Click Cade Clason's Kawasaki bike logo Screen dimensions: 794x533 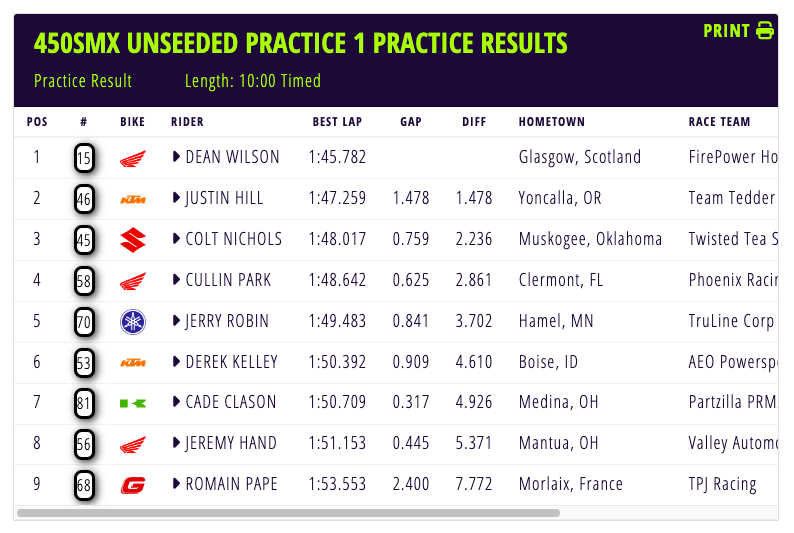tap(133, 403)
